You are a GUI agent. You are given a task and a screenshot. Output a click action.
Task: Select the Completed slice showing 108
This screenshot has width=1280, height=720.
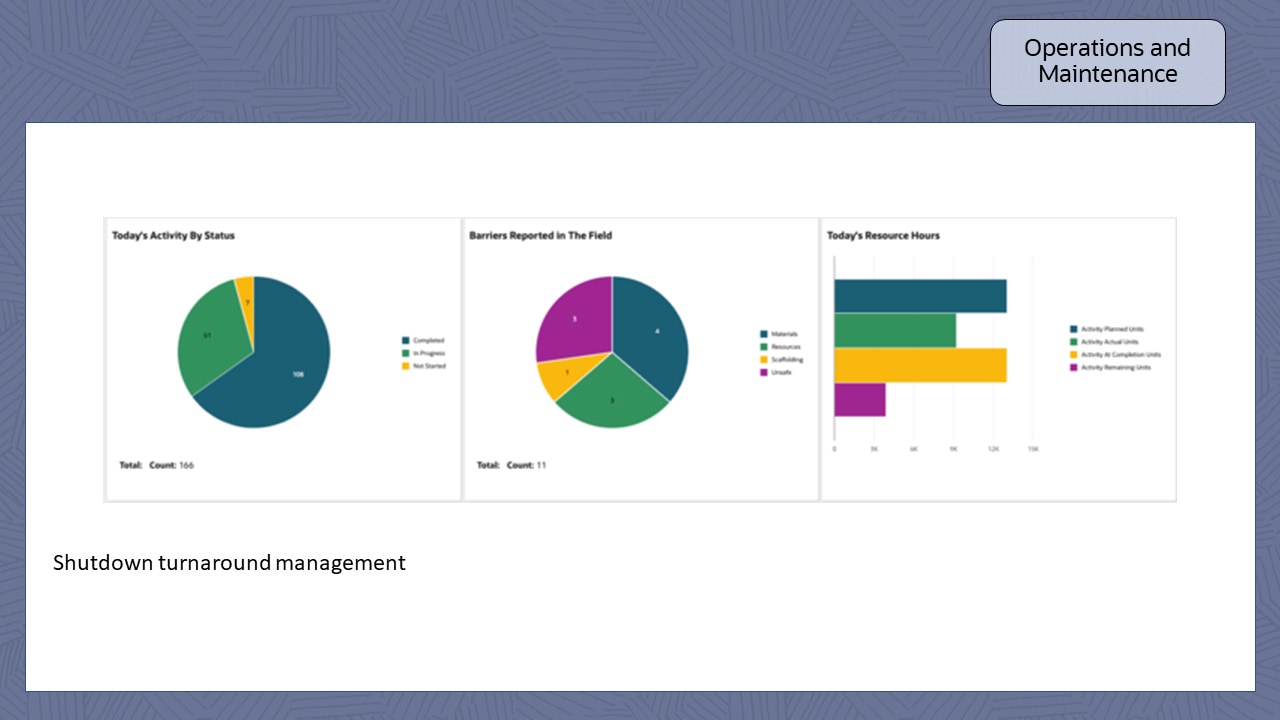point(297,375)
